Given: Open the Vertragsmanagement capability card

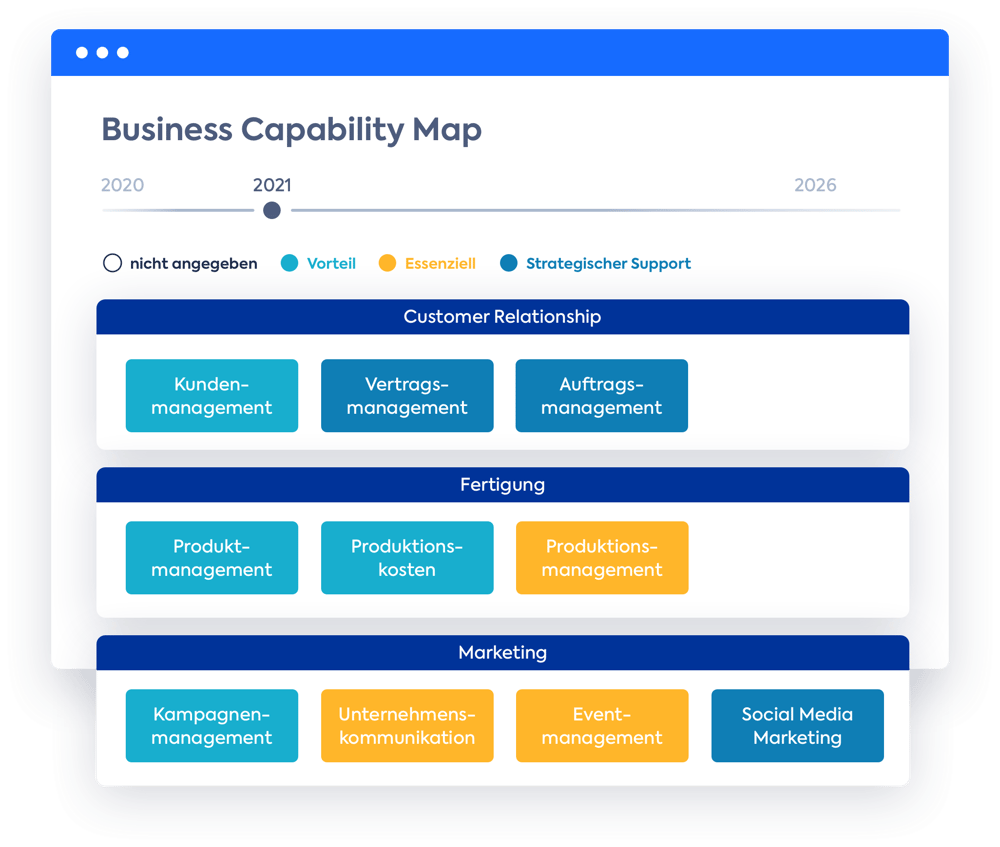Looking at the screenshot, I should pos(407,395).
